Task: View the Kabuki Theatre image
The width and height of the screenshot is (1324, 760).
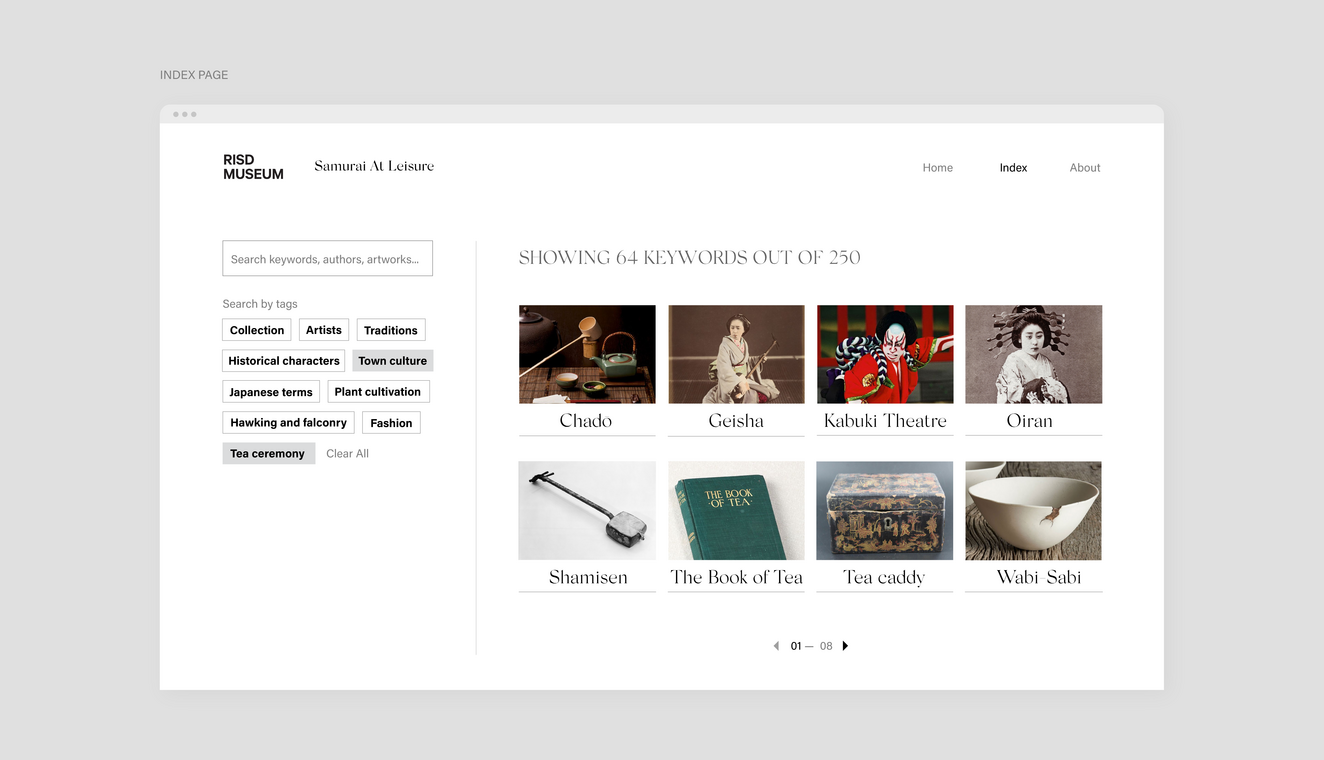Action: tap(885, 354)
